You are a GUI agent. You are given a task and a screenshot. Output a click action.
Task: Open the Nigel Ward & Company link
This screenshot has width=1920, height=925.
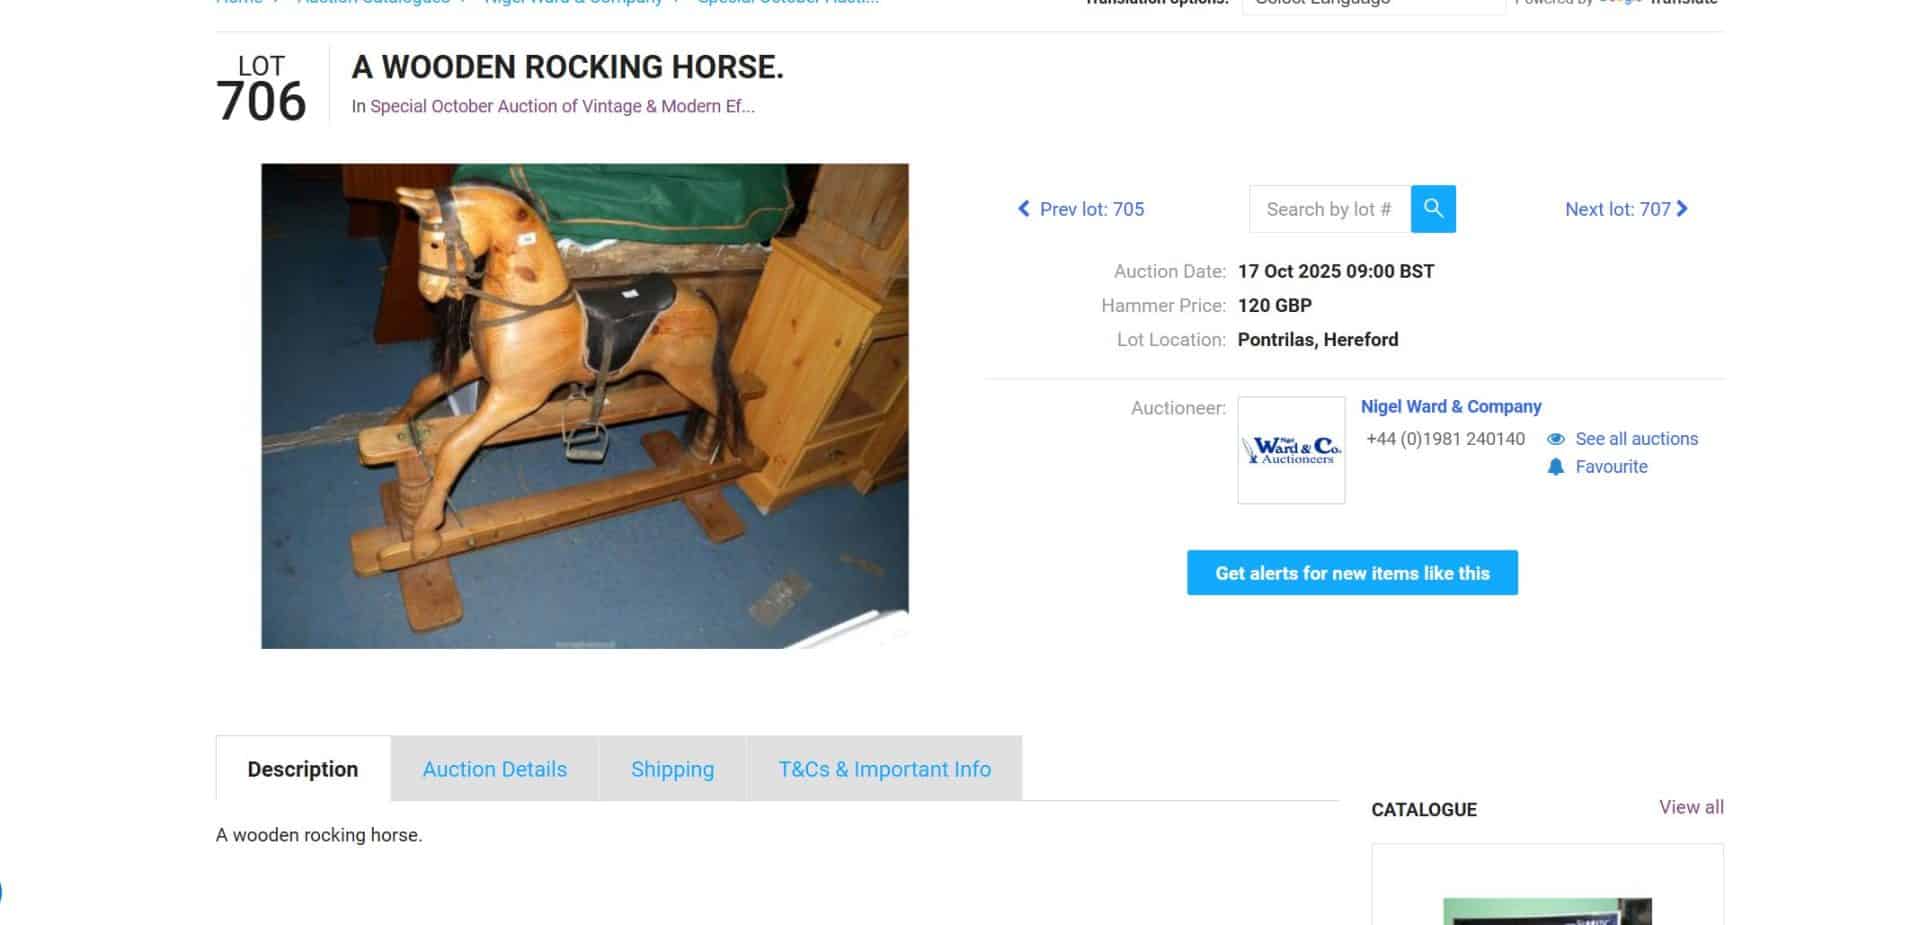coord(1451,406)
